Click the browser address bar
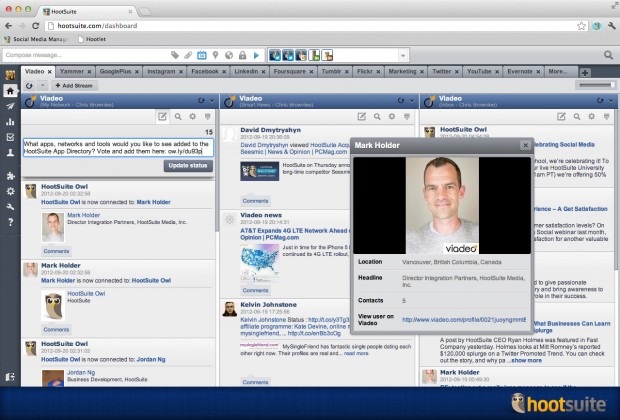620x420 pixels. [x=312, y=26]
